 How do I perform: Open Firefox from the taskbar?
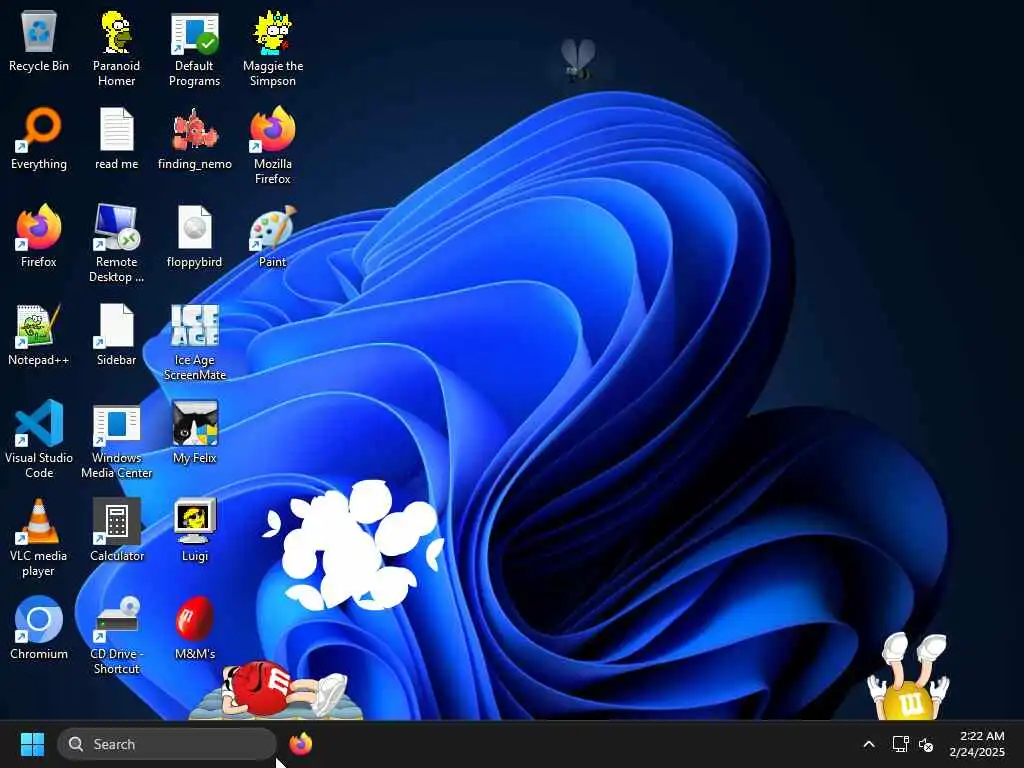coord(301,744)
